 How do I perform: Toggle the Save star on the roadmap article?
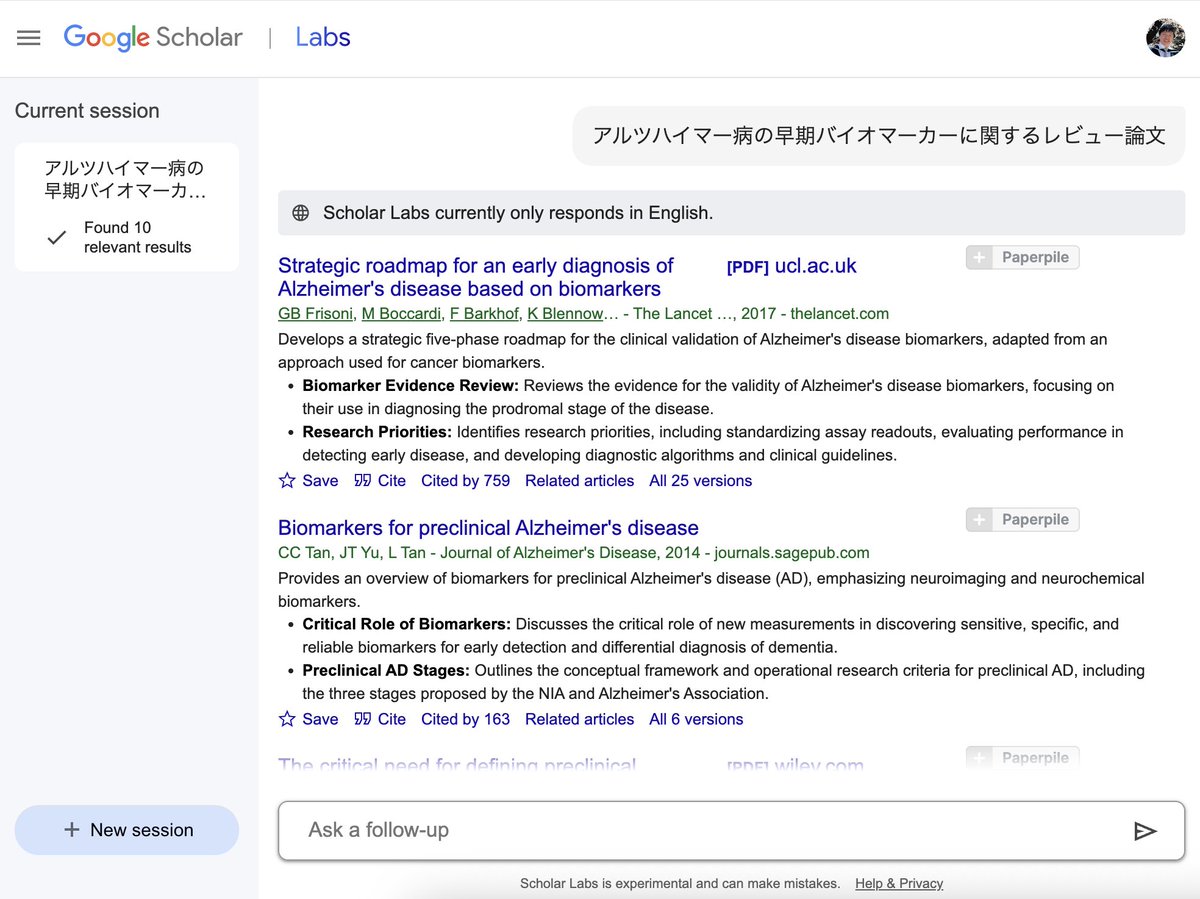286,481
